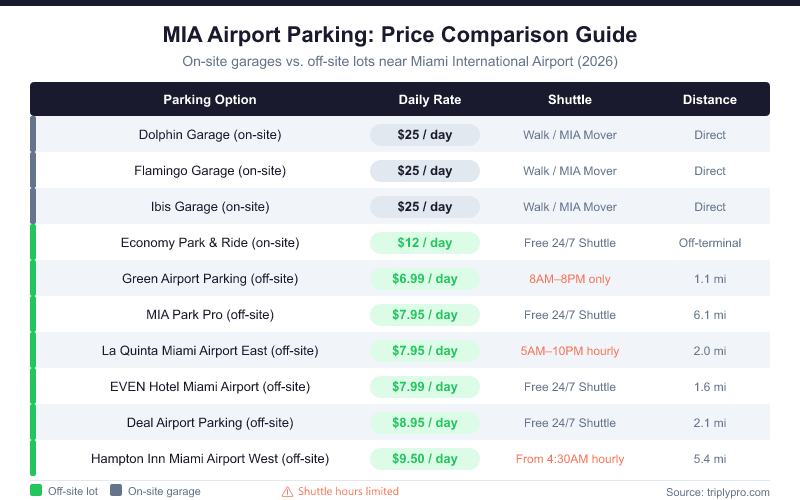This screenshot has height=500, width=800.
Task: Click the Economy Park & Ride $12 / day badge
Action: (425, 243)
